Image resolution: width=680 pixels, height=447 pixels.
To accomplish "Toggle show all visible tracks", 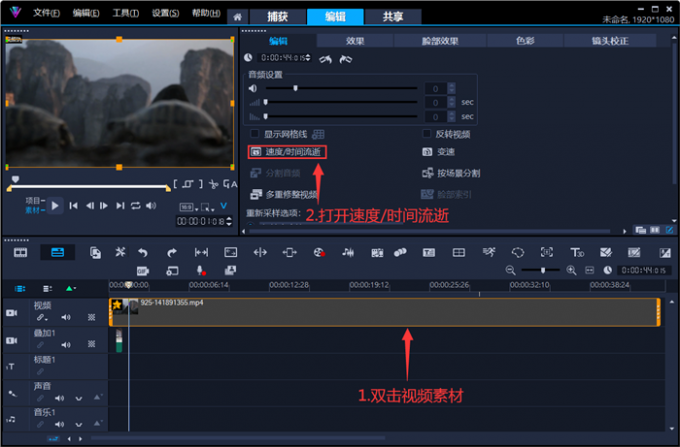I will pos(20,289).
